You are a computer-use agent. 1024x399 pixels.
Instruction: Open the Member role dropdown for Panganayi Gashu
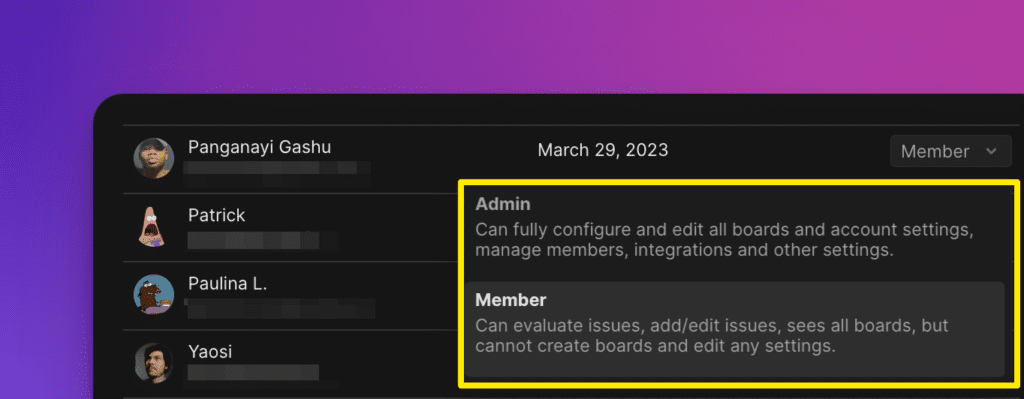click(950, 152)
